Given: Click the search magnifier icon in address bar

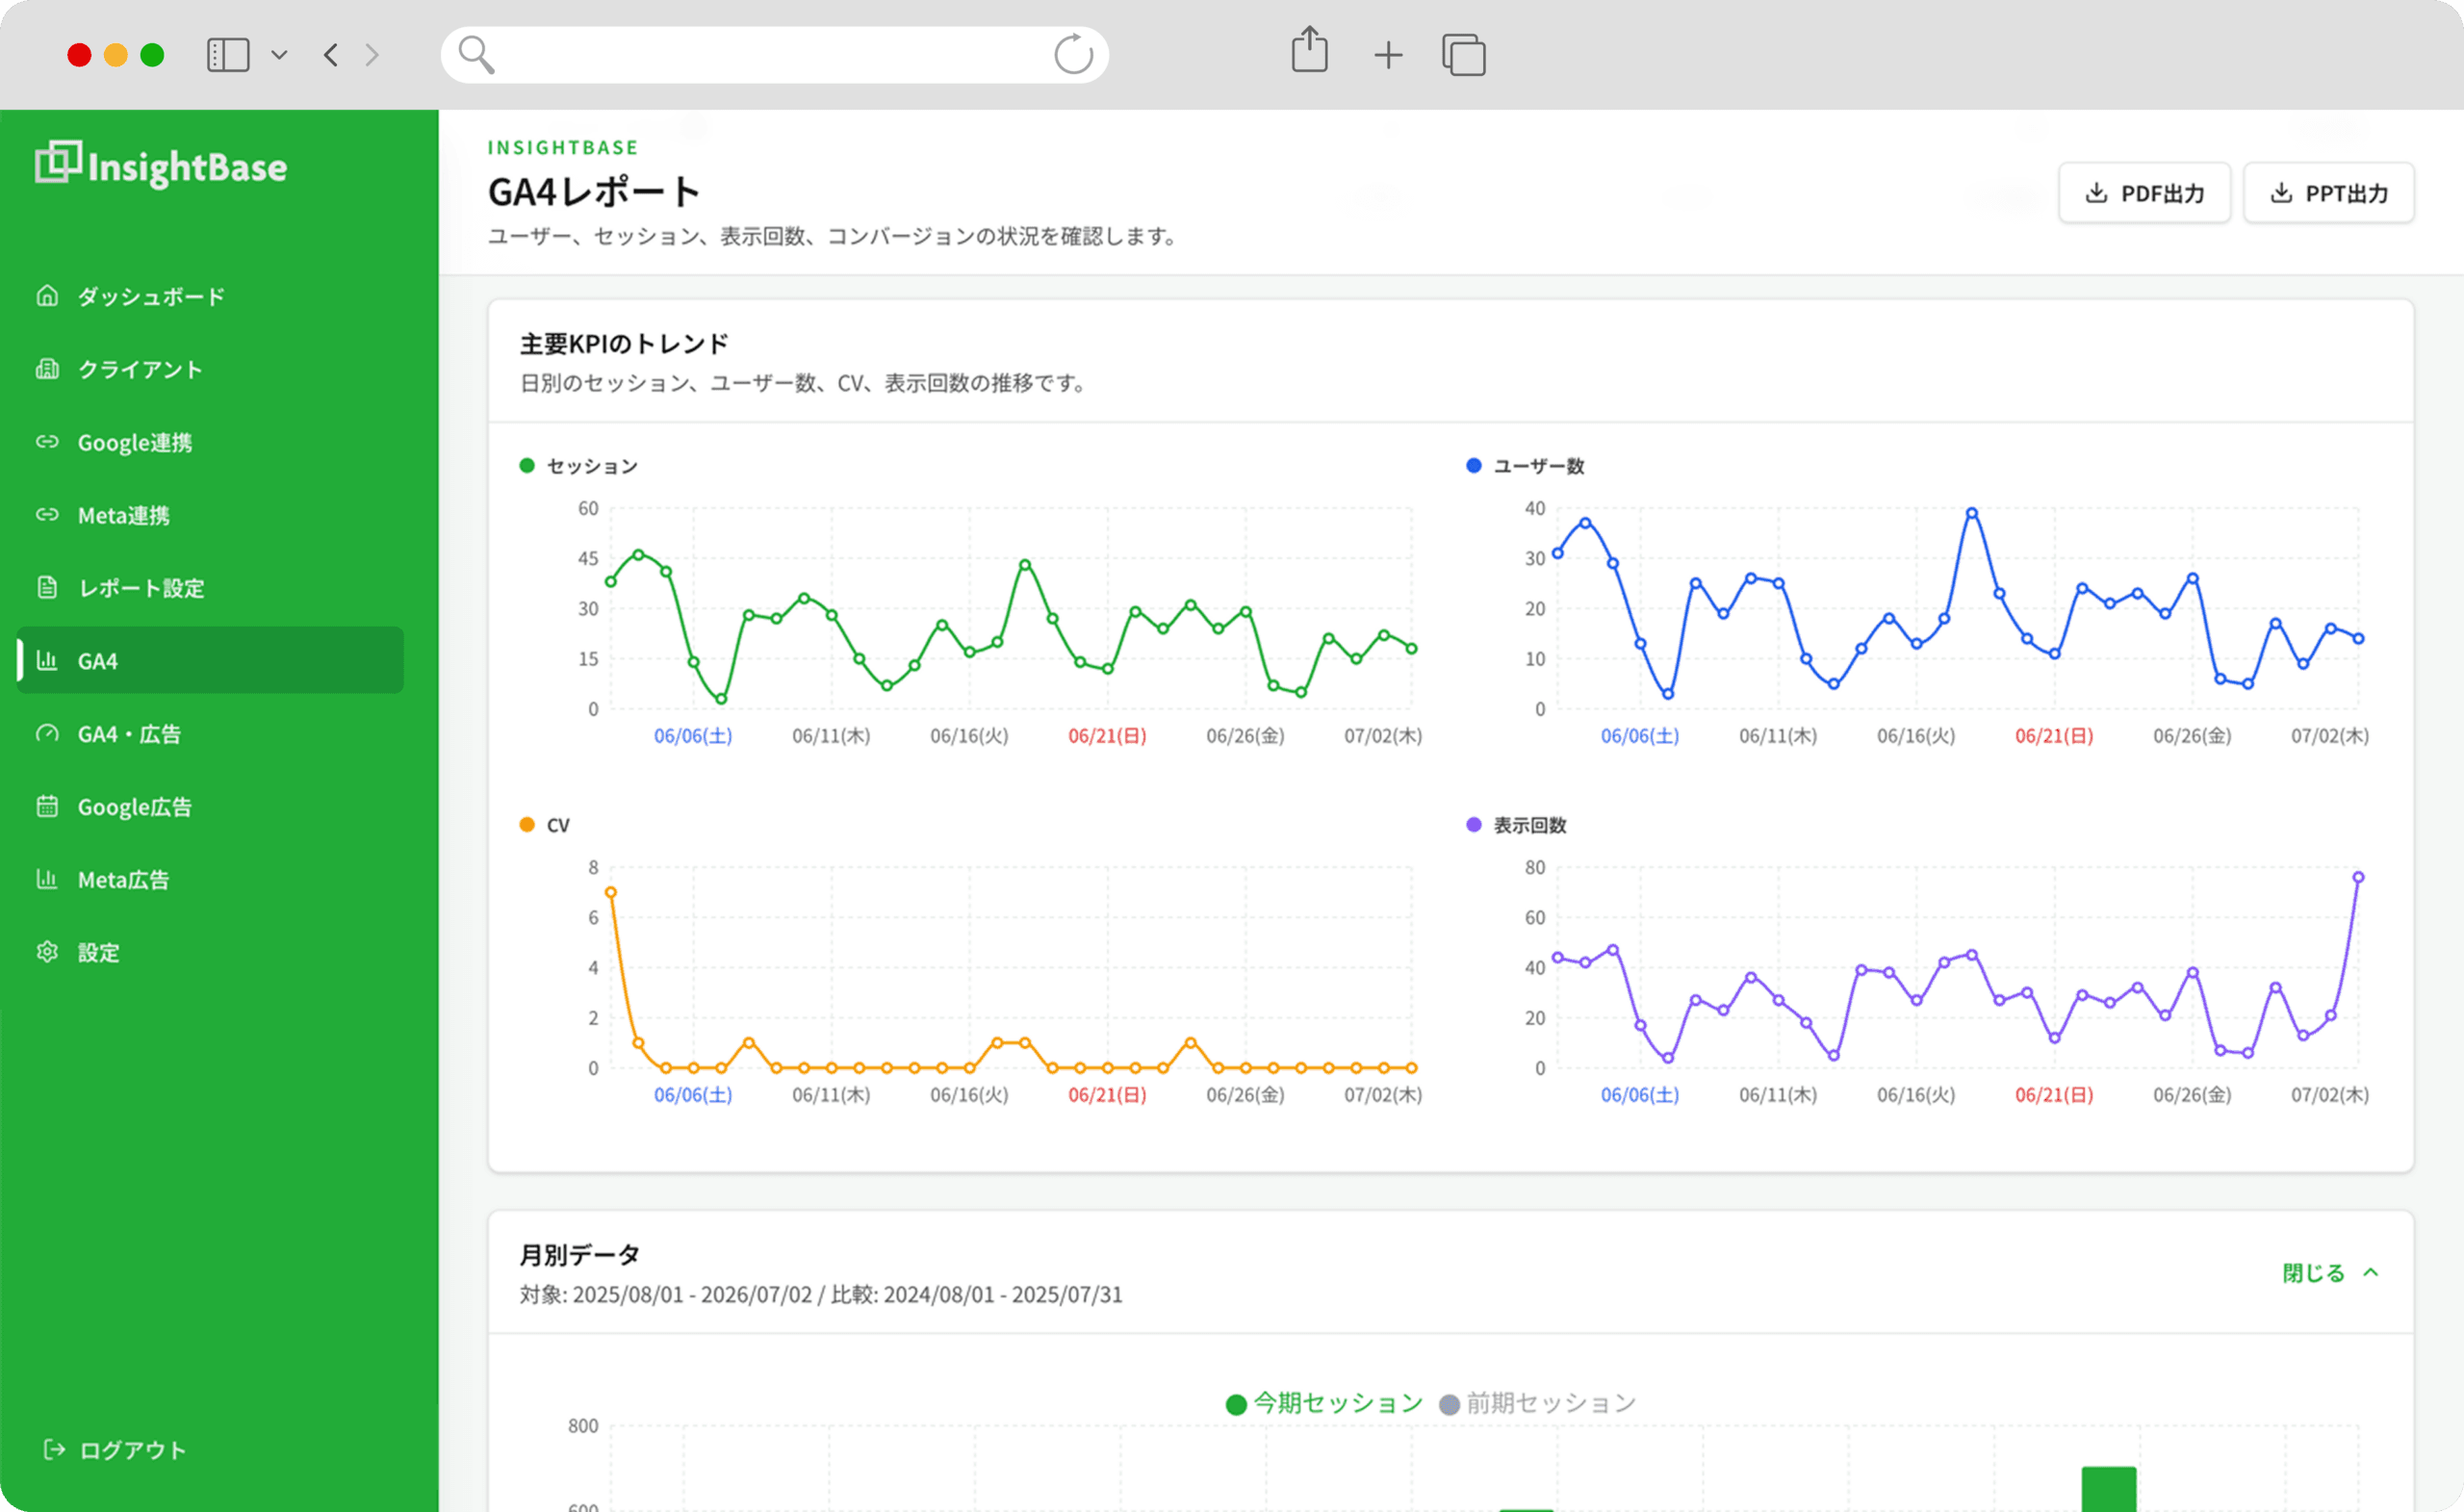Looking at the screenshot, I should click(476, 55).
